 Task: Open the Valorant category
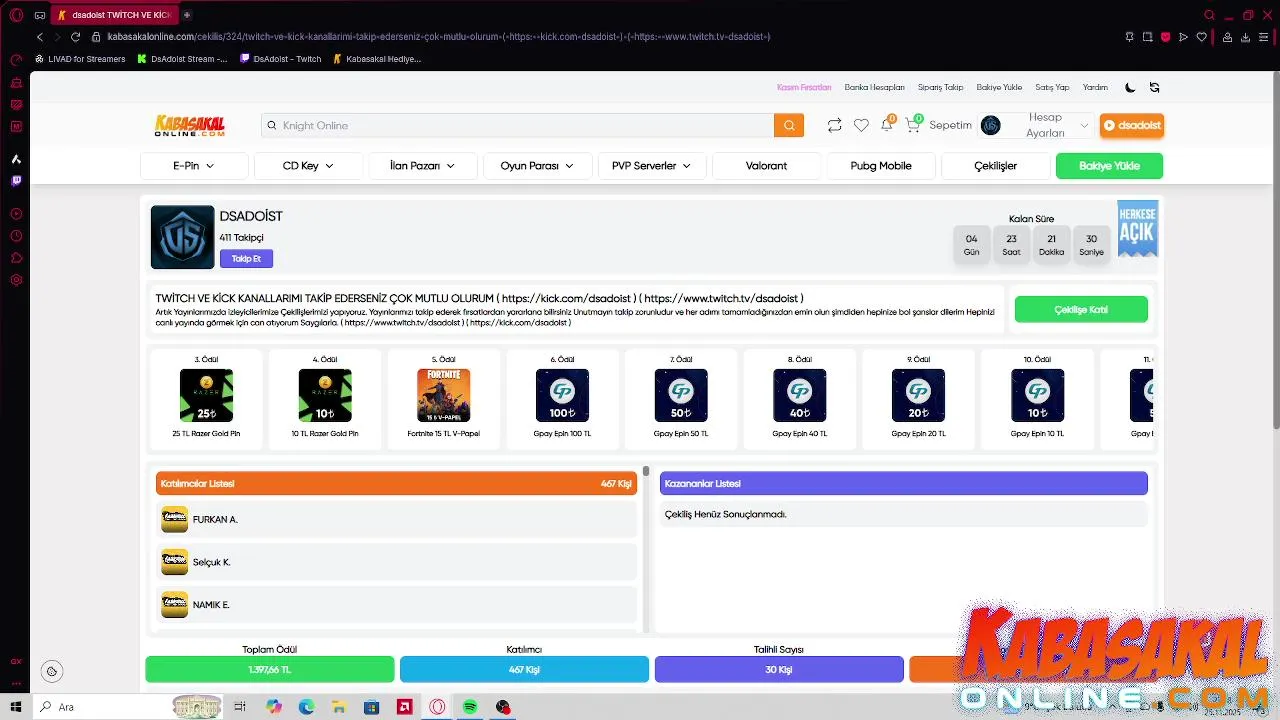point(766,166)
